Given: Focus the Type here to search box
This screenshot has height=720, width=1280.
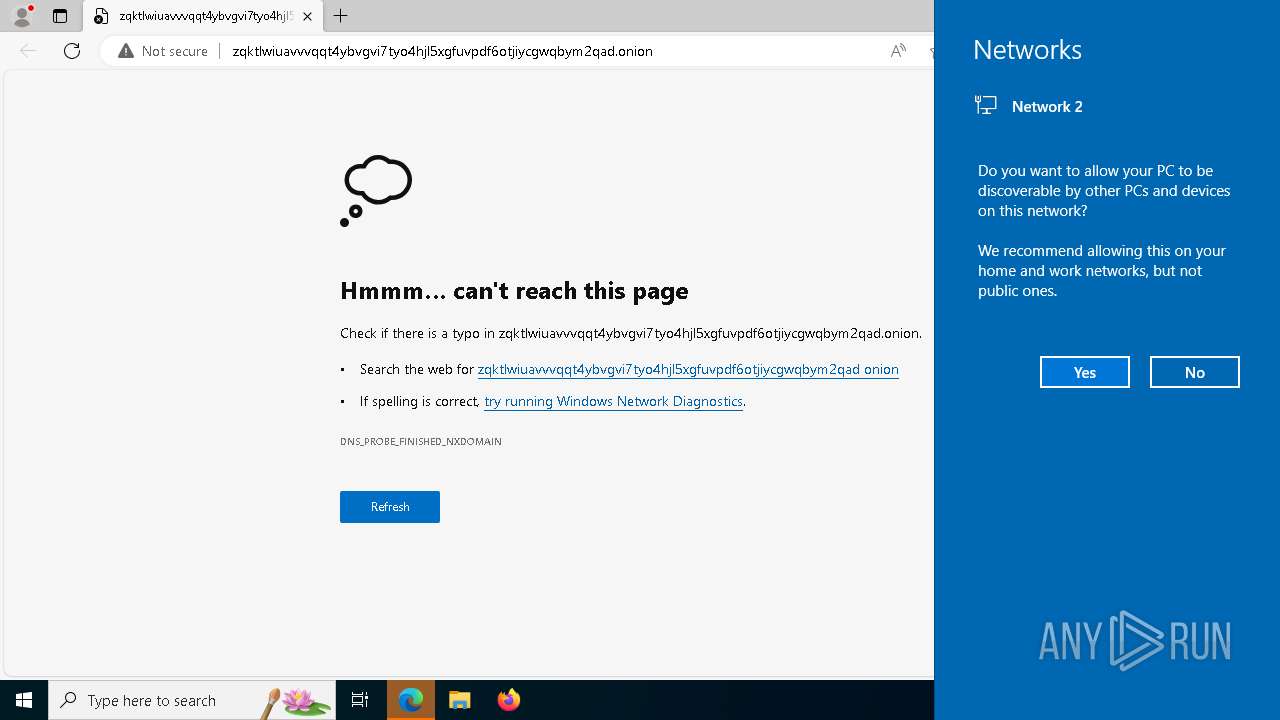Looking at the screenshot, I should click(192, 700).
